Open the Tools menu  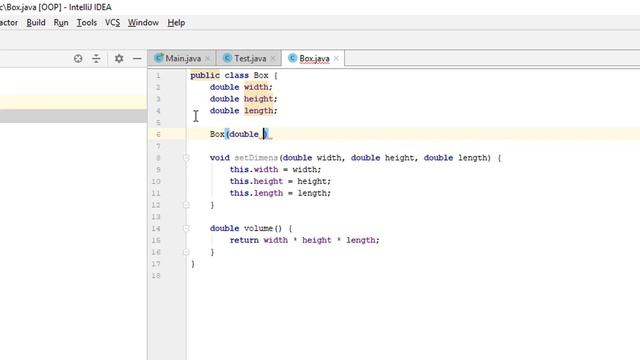[x=87, y=22]
